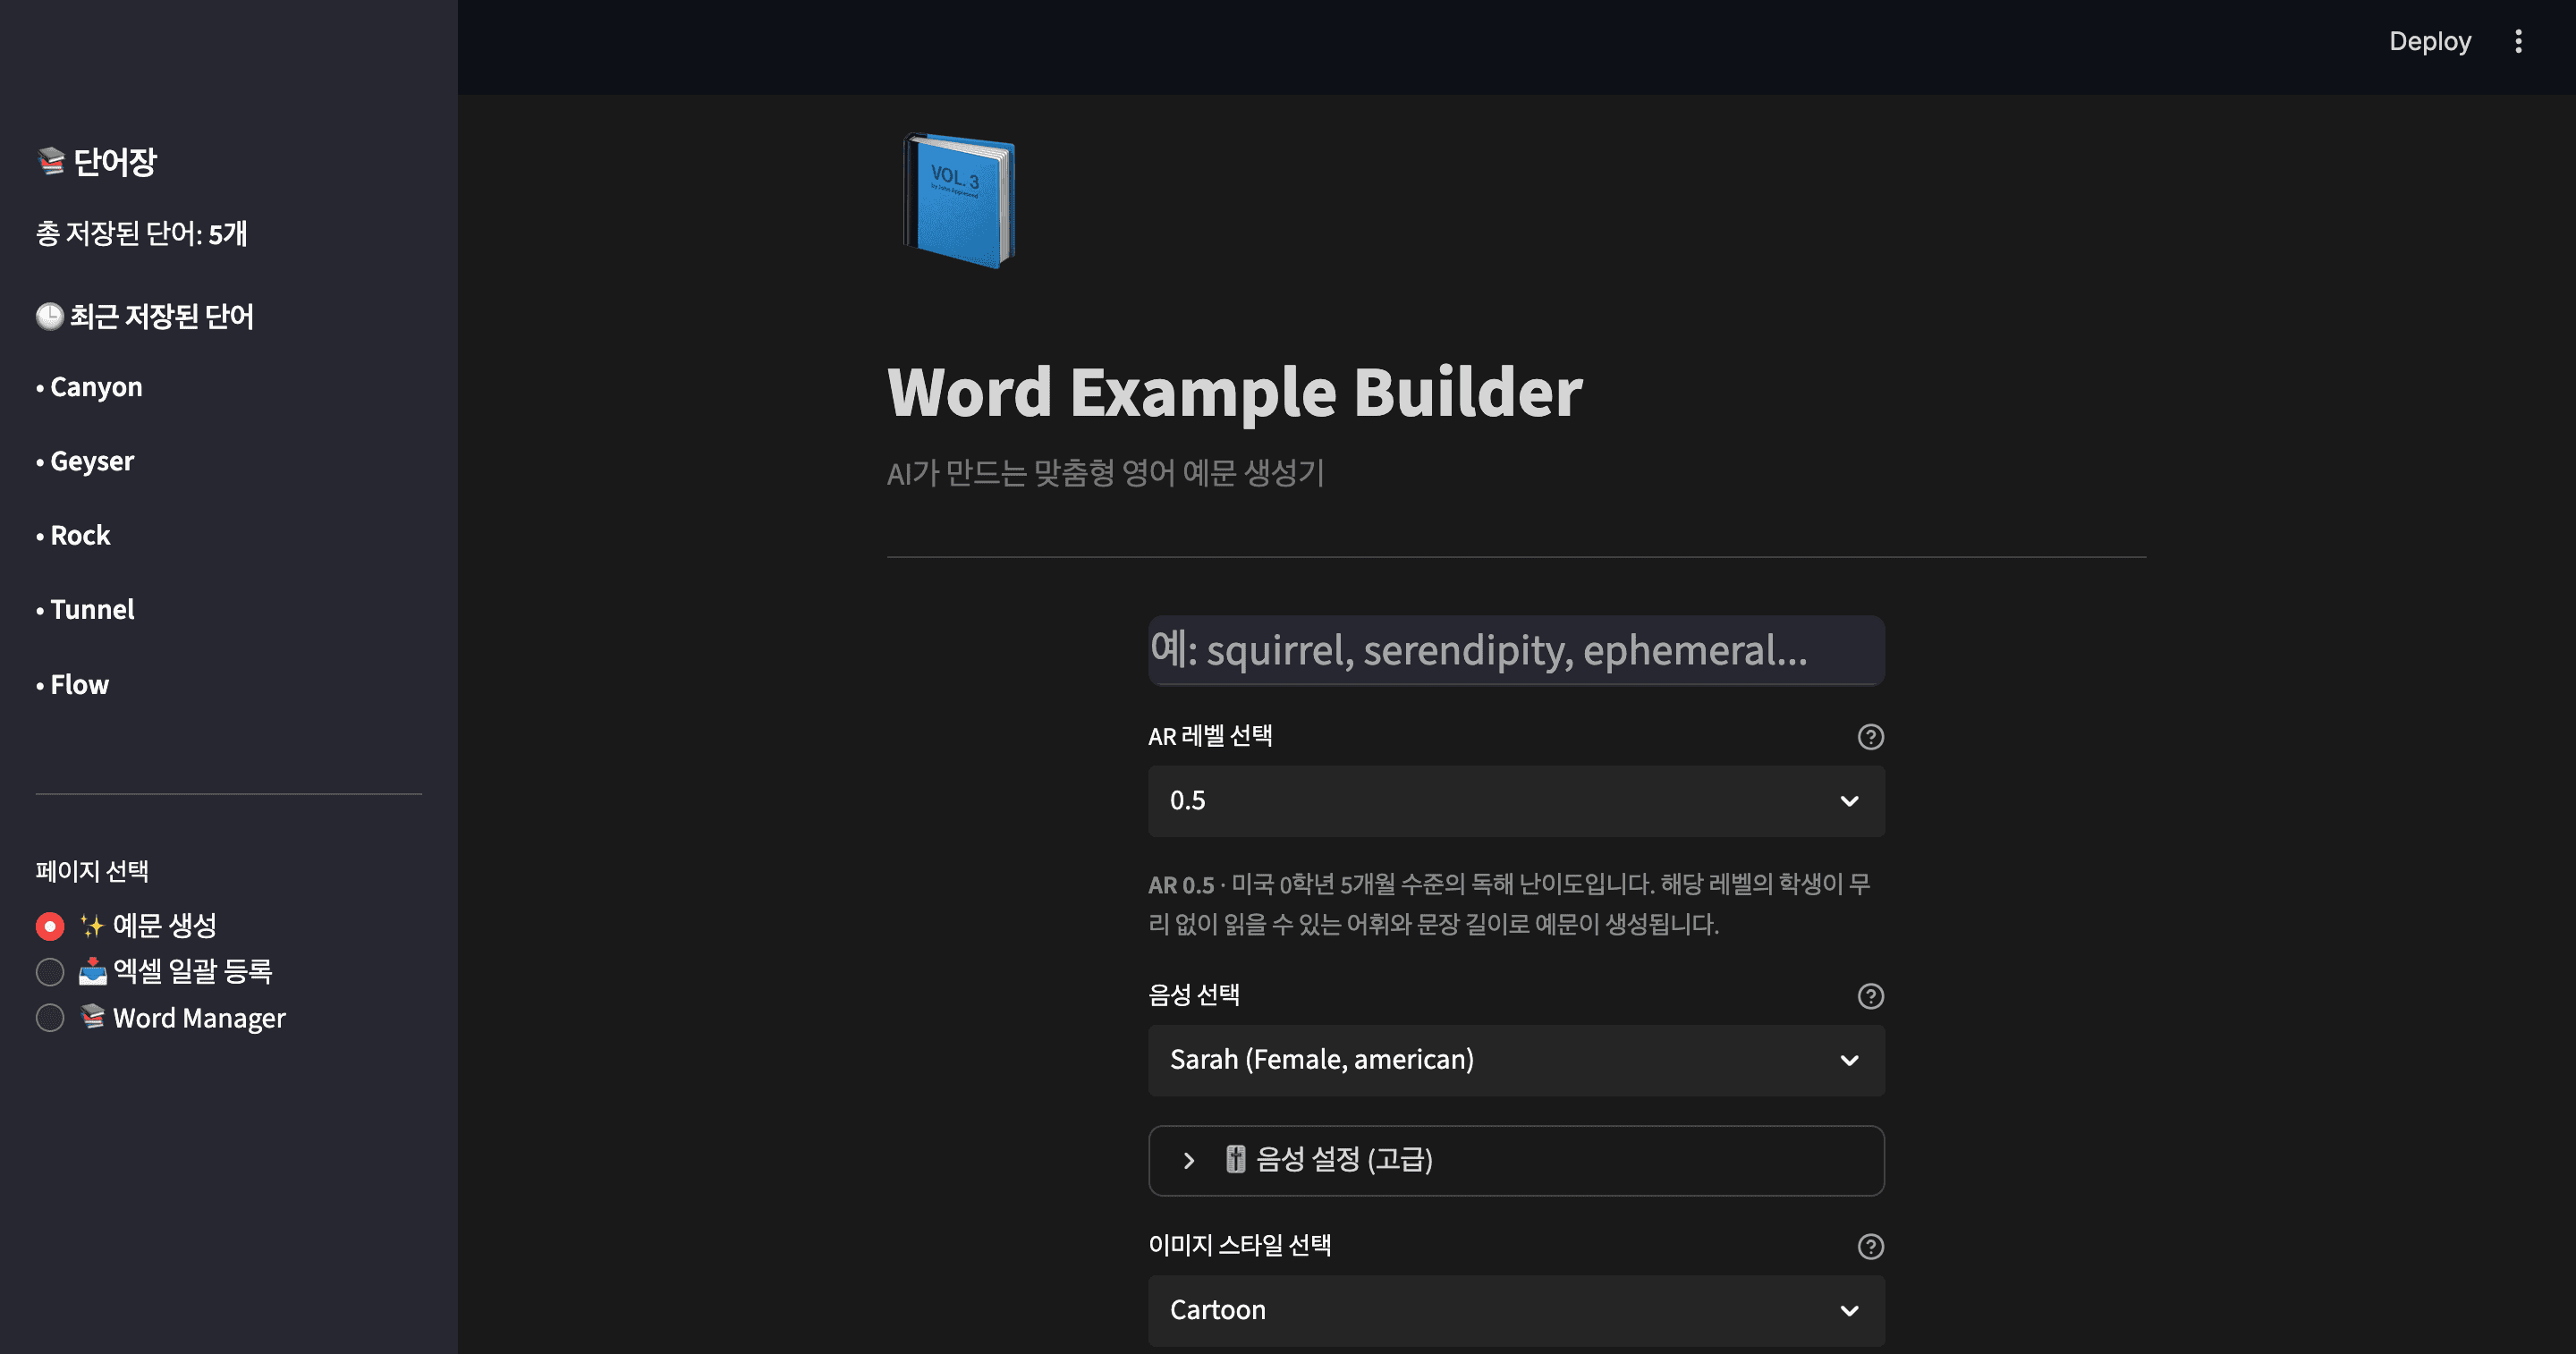Select the word Canyon in the sidebar
This screenshot has height=1354, width=2576.
tap(95, 386)
